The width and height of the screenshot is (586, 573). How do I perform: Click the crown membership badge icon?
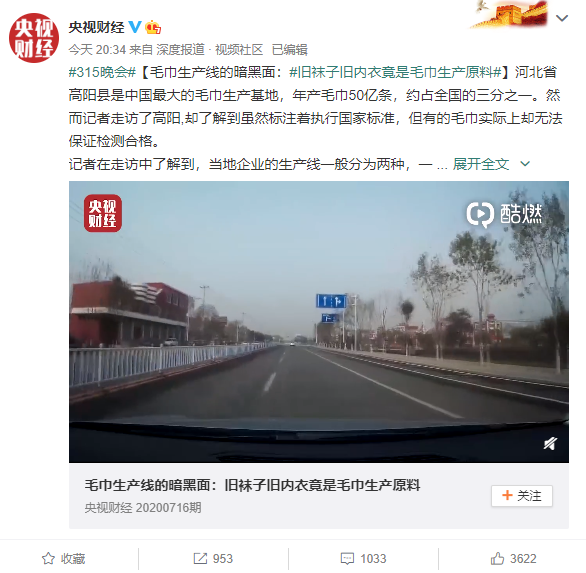[x=153, y=27]
